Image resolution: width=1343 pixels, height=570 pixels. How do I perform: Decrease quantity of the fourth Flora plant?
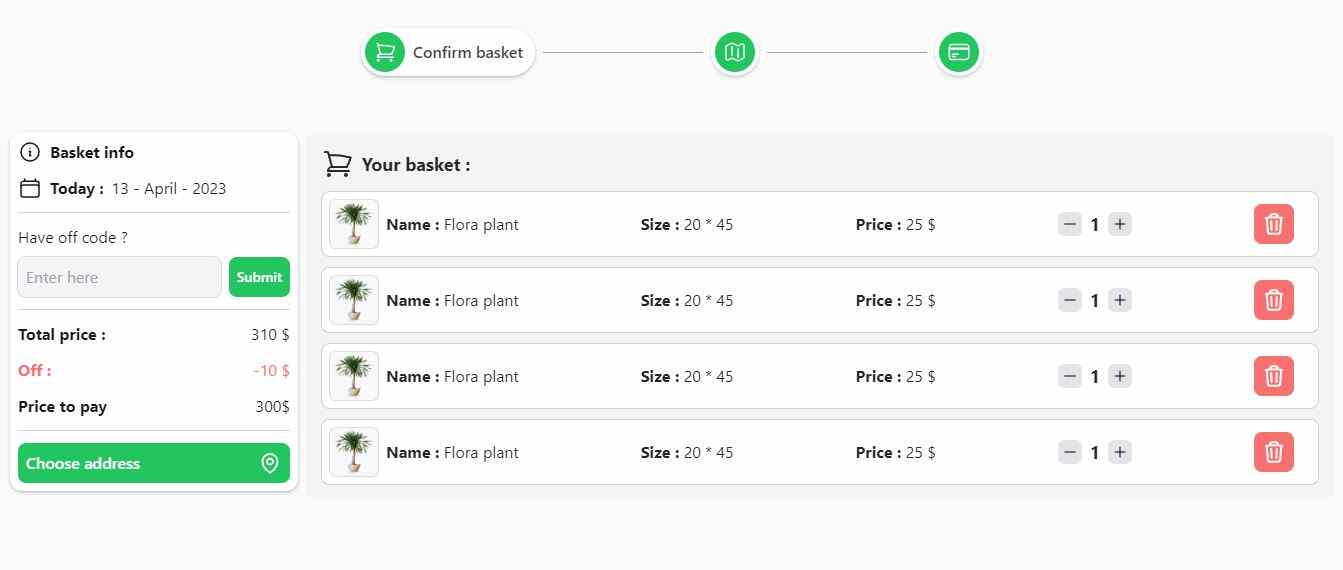click(x=1070, y=452)
